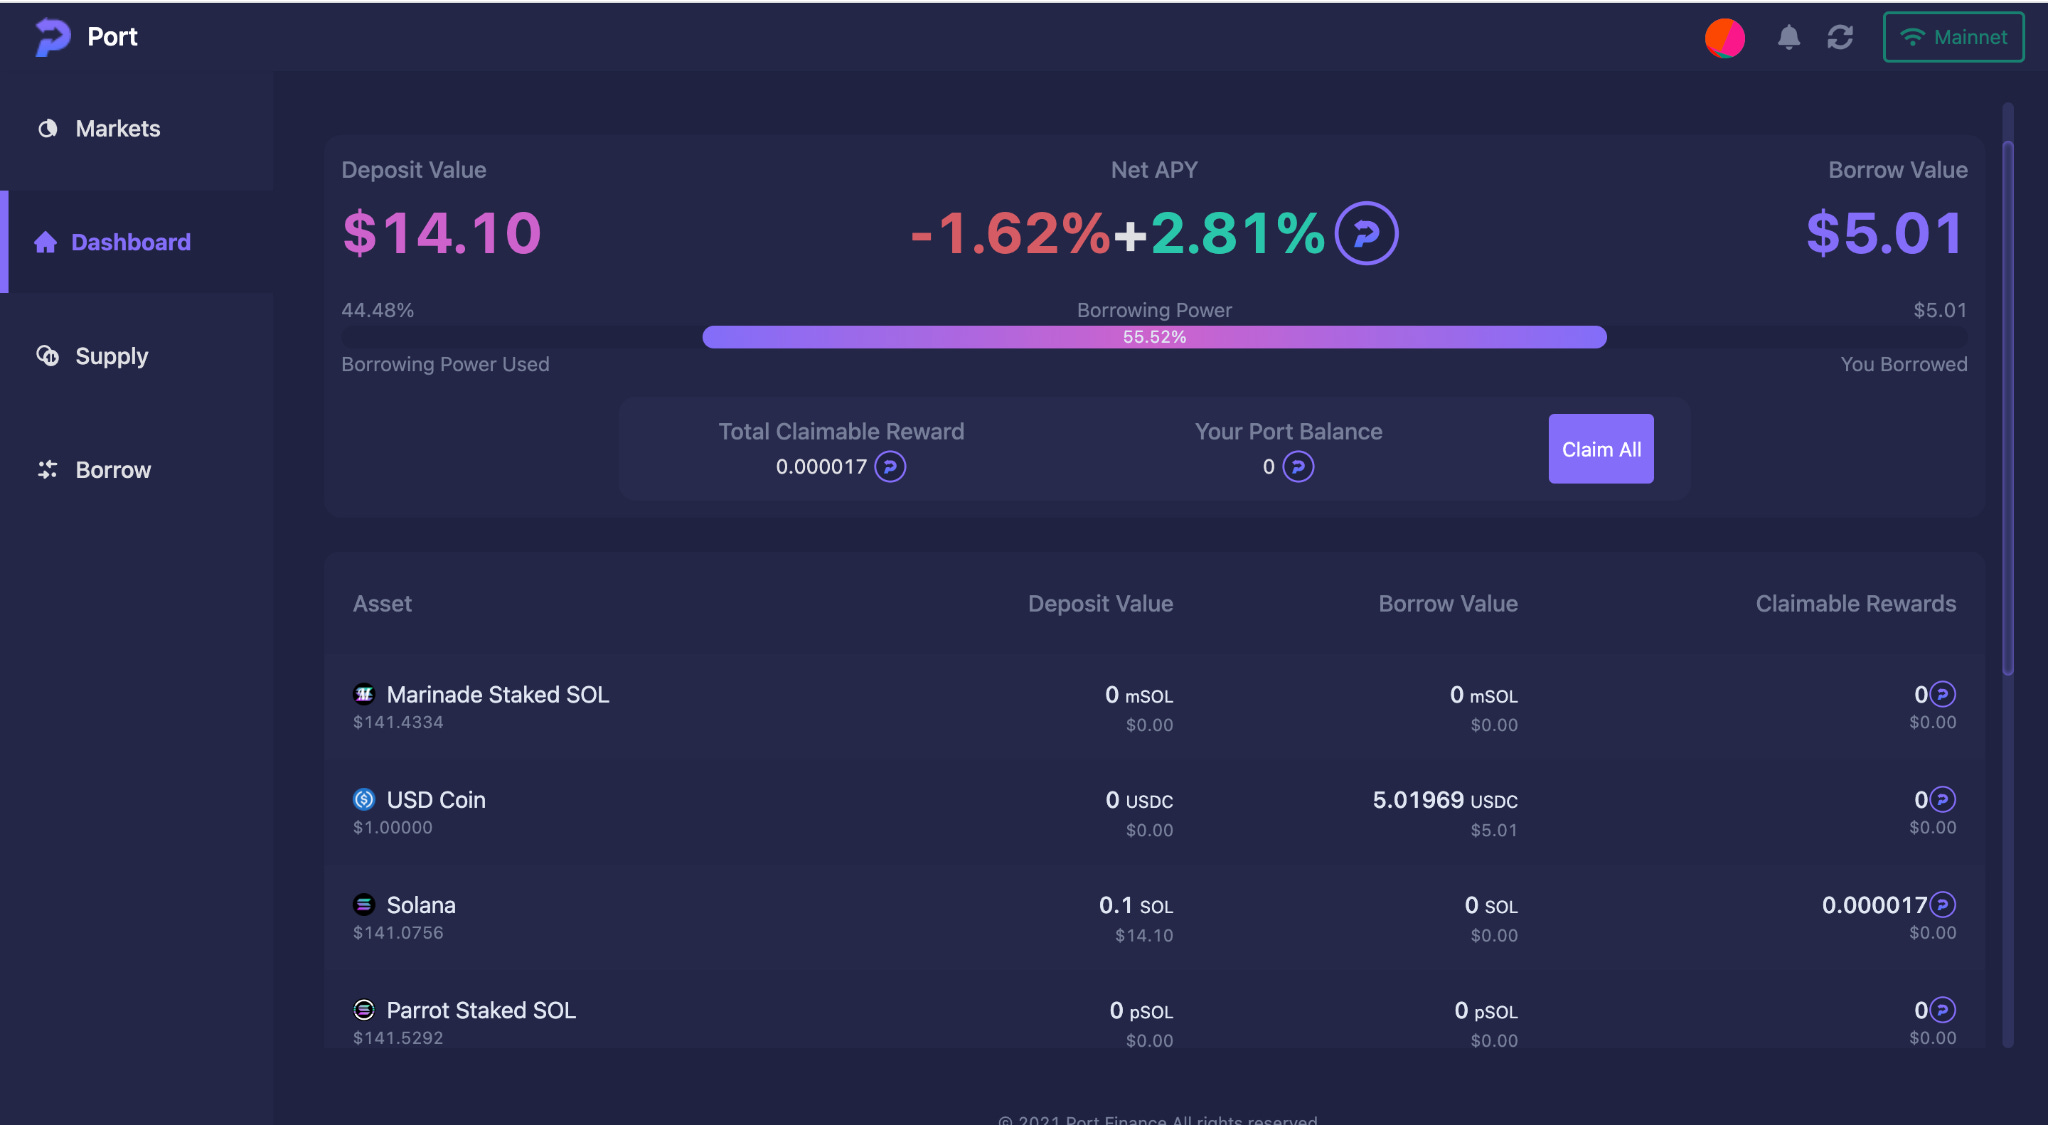Screen dimensions: 2048x1125
Task: Click the $141.4334 mSOL price
Action: pos(398,722)
